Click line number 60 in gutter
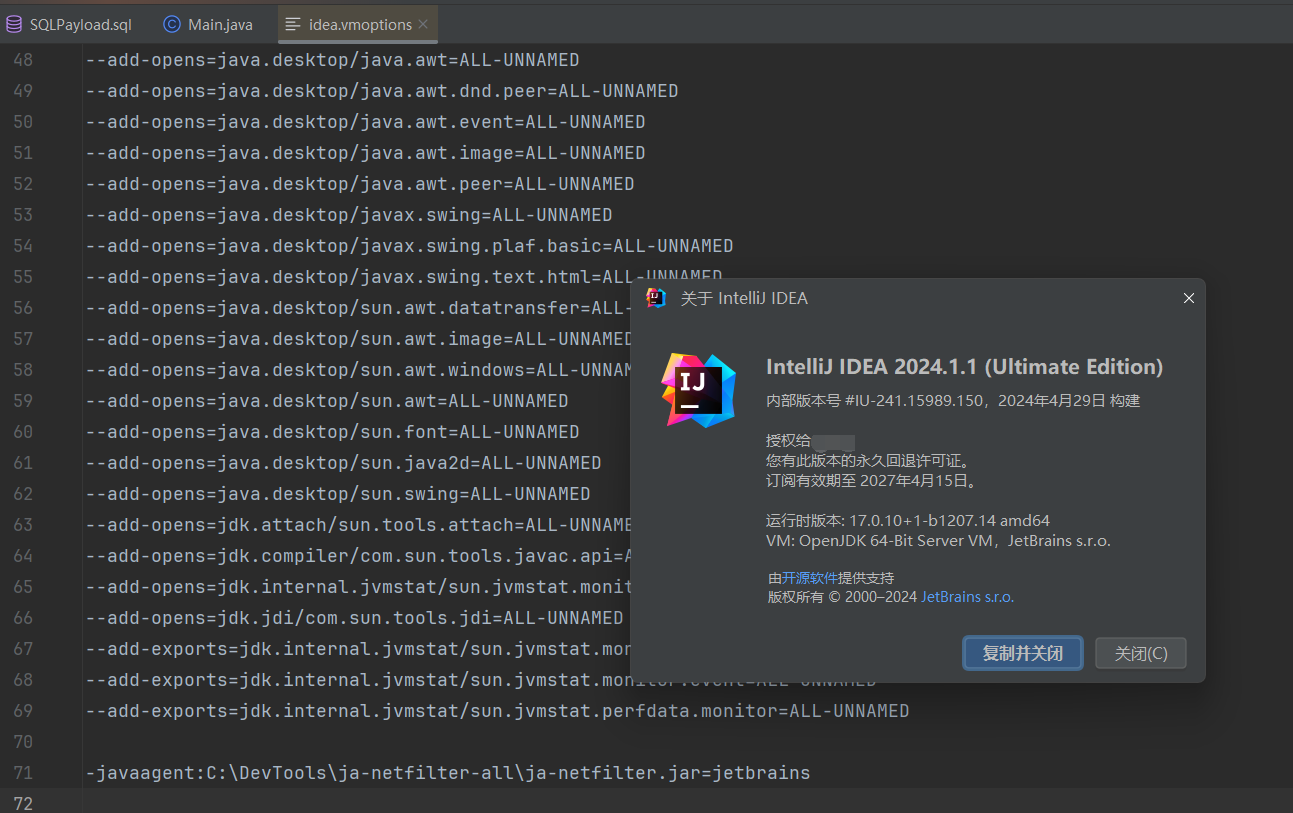Viewport: 1293px width, 813px height. (x=22, y=432)
